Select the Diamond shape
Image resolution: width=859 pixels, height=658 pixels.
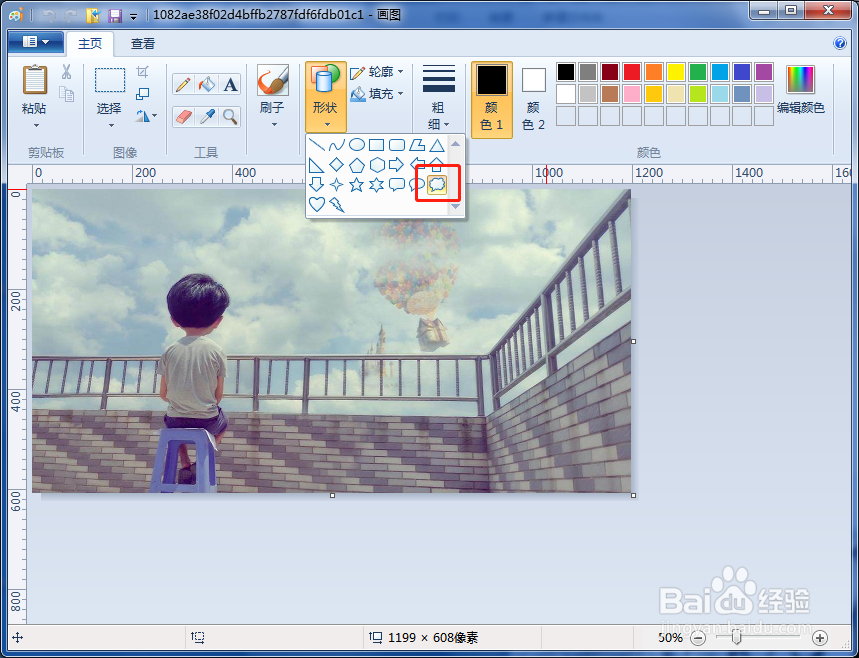[x=336, y=165]
